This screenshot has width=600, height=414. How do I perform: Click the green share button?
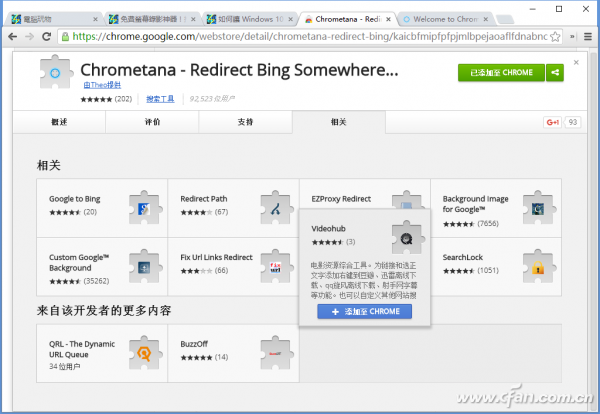(555, 72)
